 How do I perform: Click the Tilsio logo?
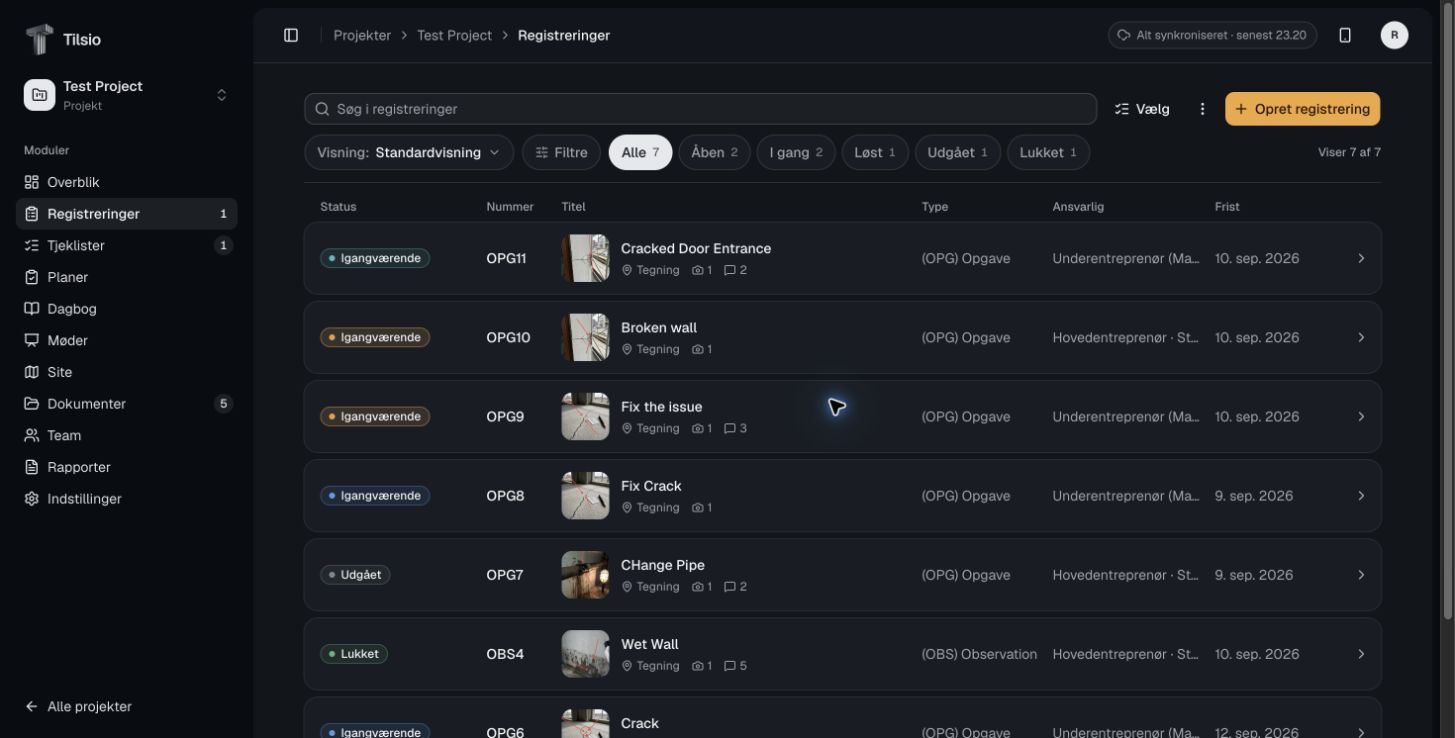point(39,39)
